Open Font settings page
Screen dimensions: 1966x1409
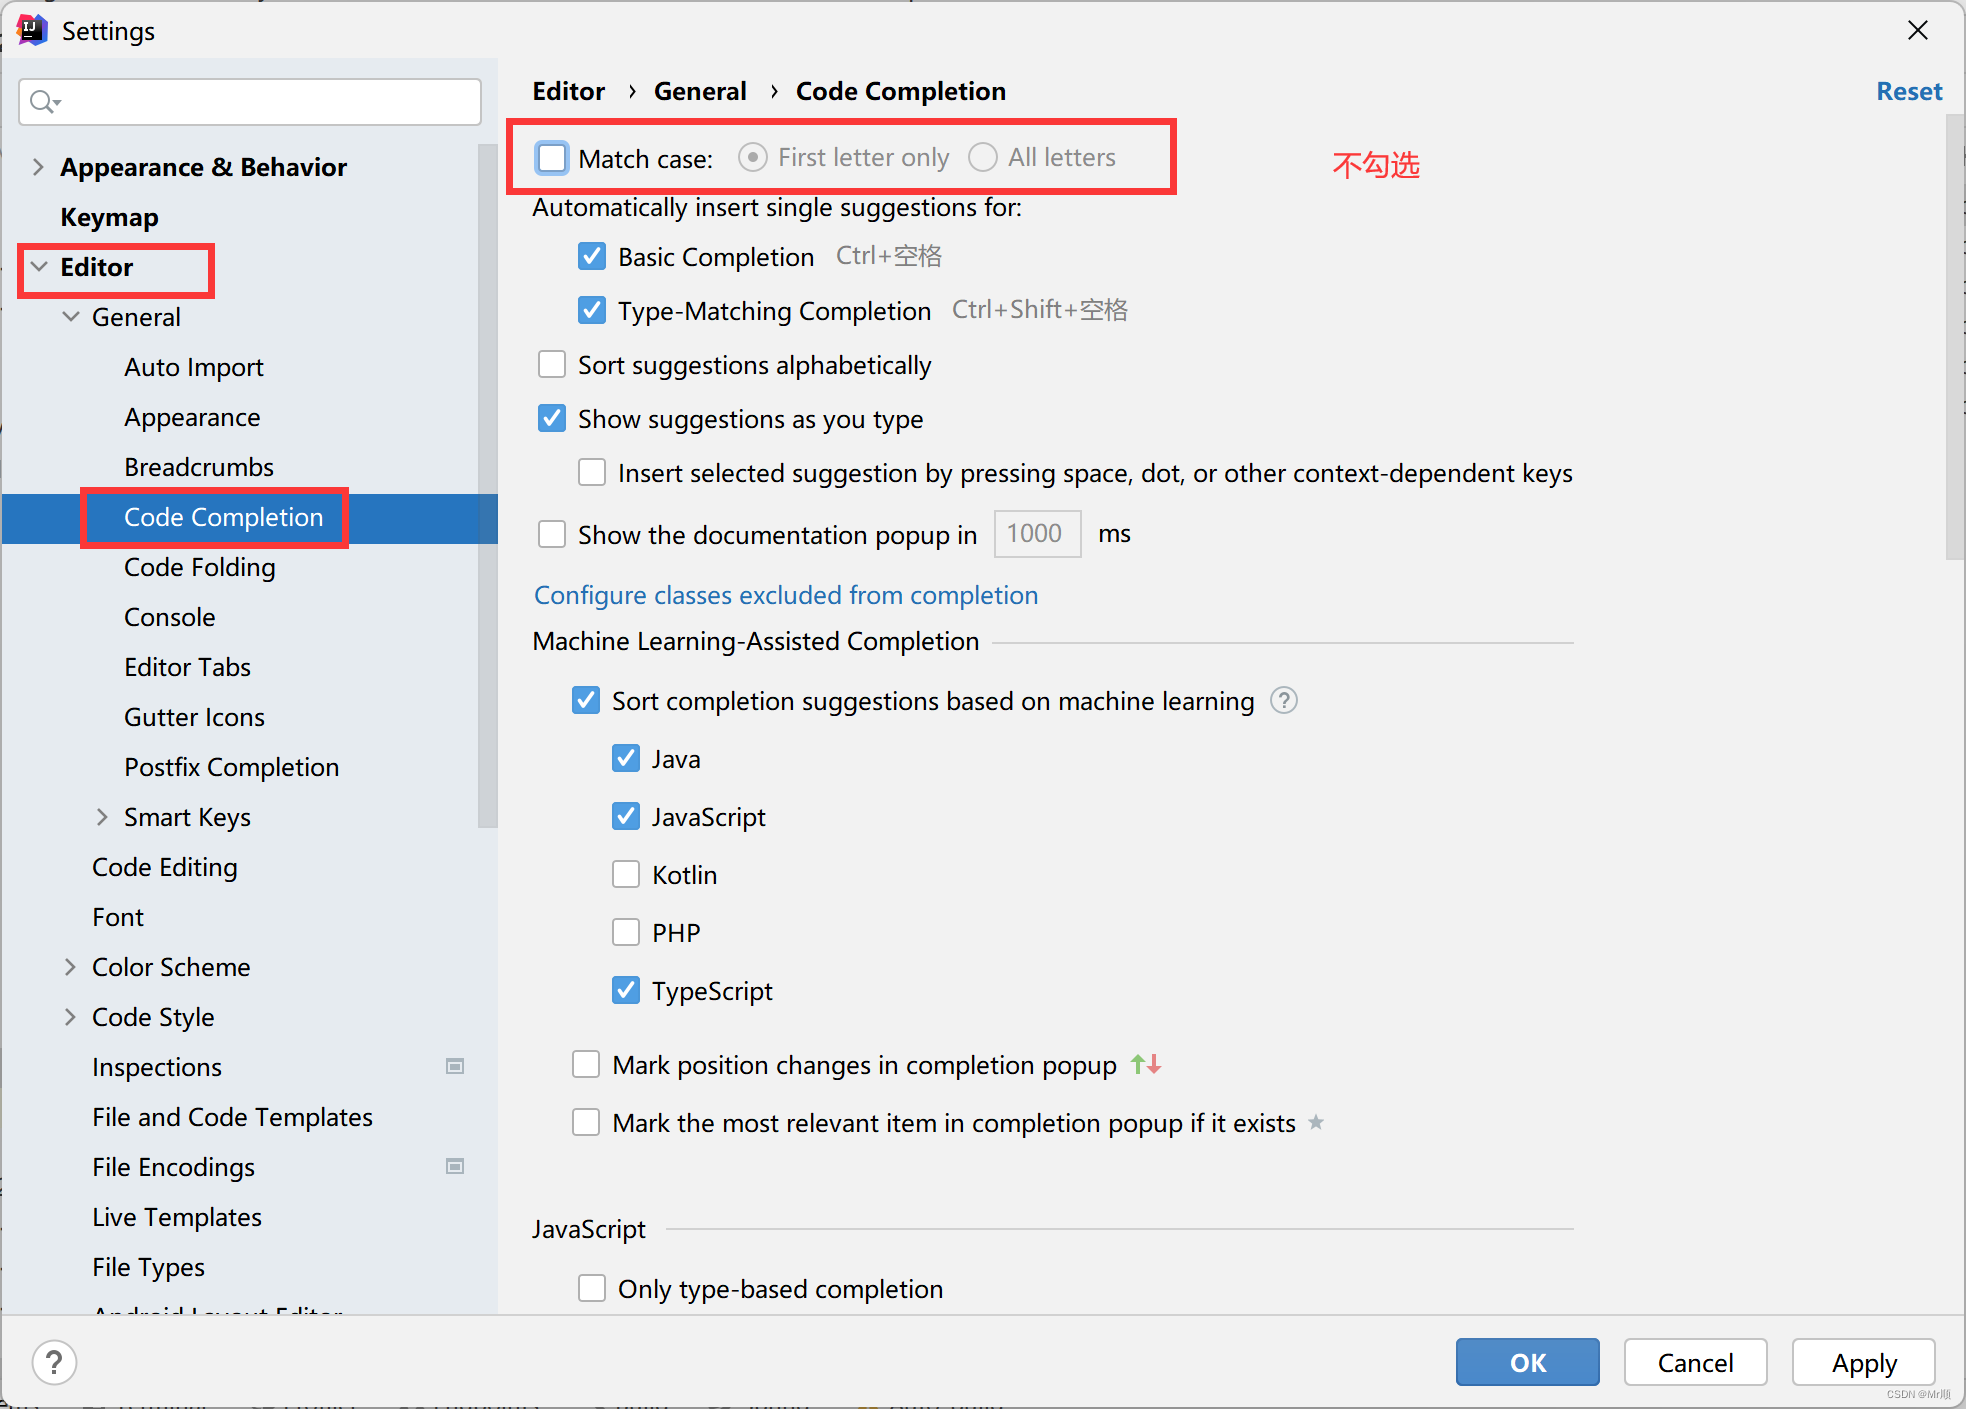click(x=118, y=917)
